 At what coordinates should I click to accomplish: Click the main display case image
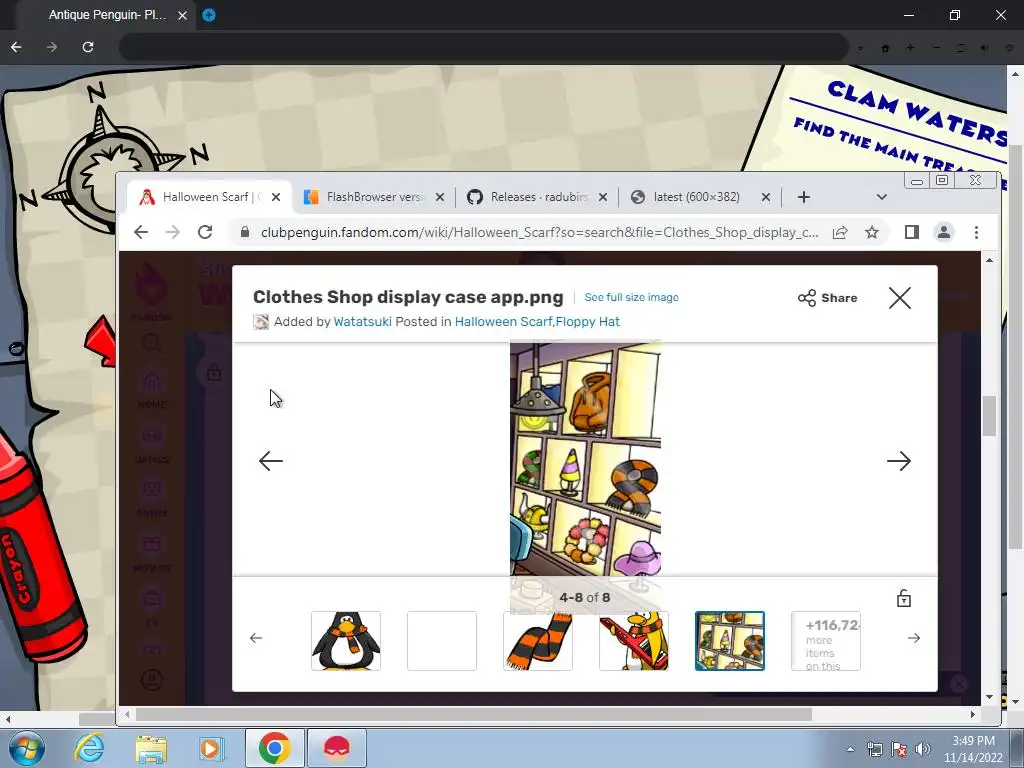(x=585, y=458)
